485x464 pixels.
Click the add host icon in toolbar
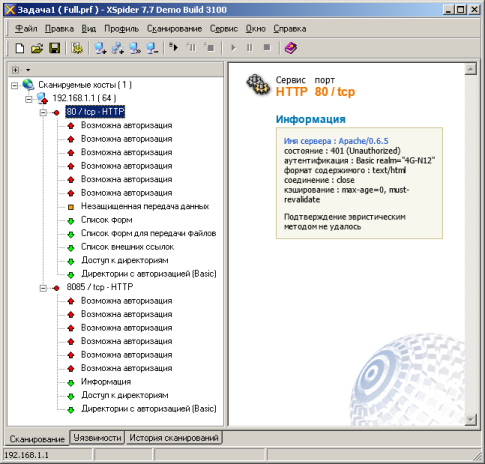pyautogui.click(x=100, y=48)
